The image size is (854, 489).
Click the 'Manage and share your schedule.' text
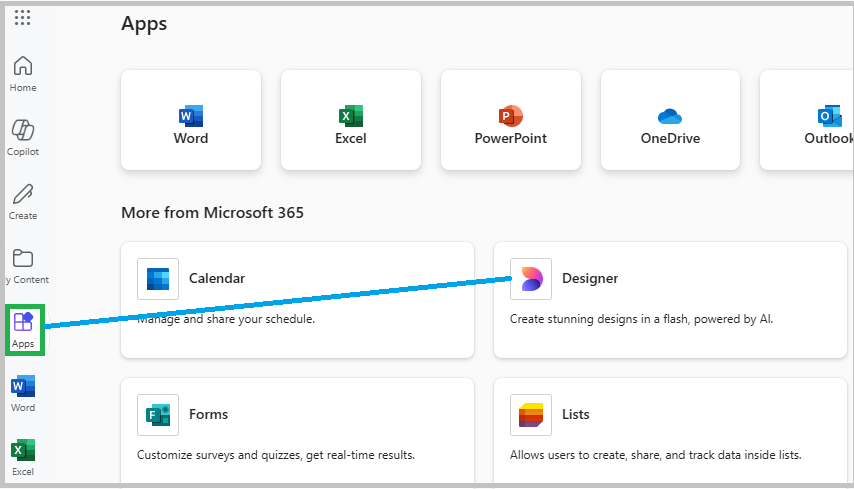click(226, 319)
